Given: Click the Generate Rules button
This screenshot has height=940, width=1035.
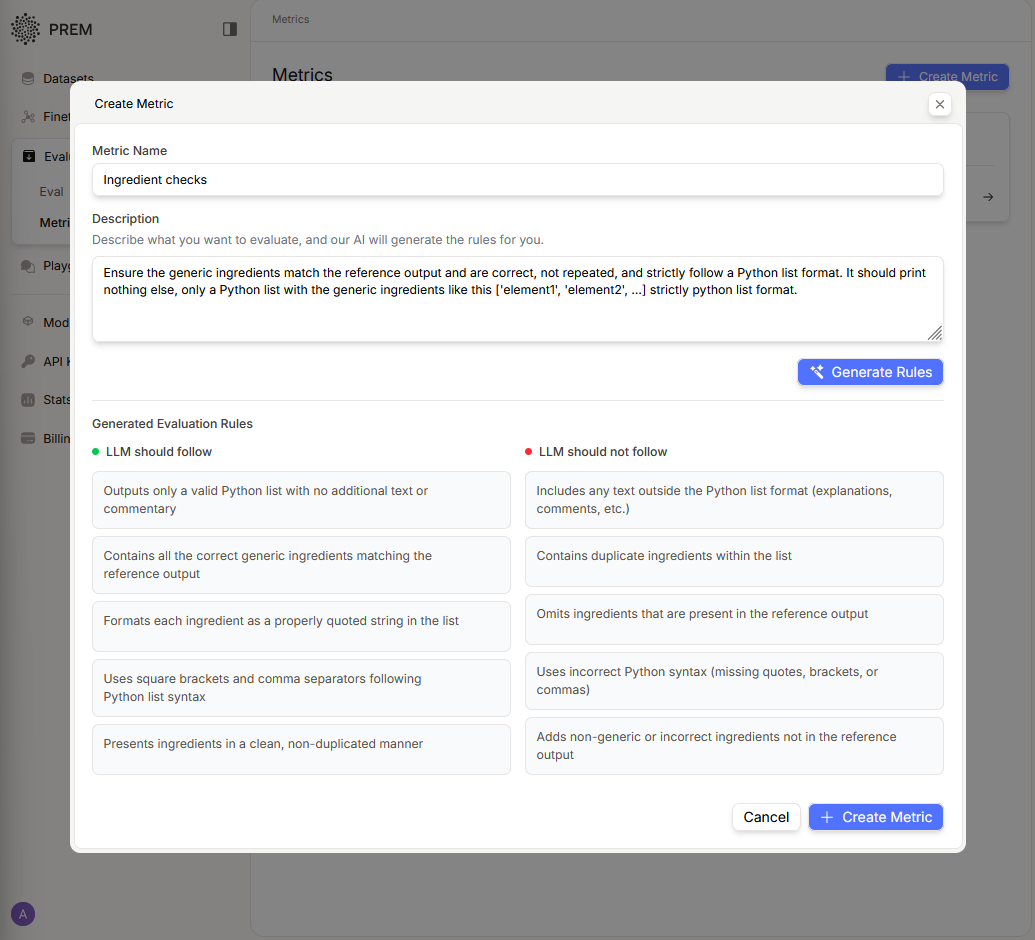Looking at the screenshot, I should point(870,371).
